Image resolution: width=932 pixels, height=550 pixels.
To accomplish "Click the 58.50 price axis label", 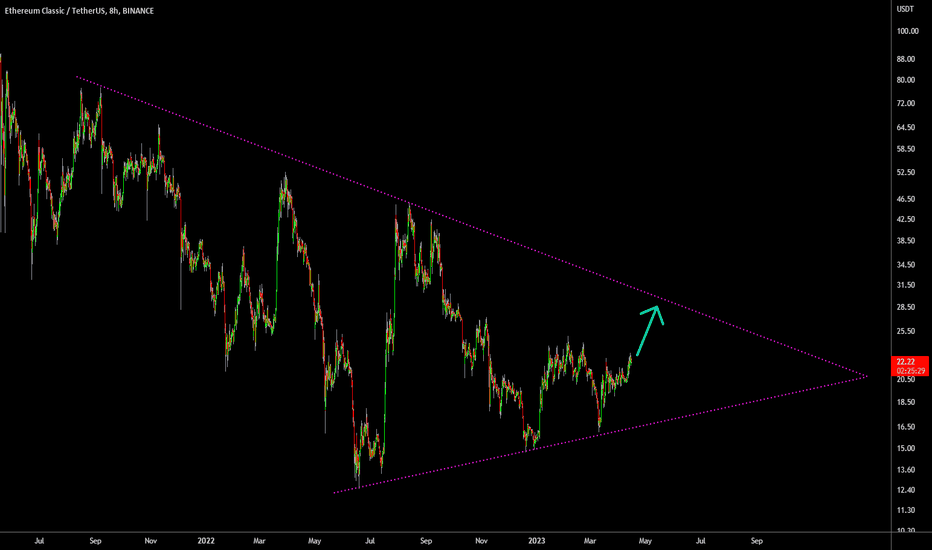I will coord(906,149).
